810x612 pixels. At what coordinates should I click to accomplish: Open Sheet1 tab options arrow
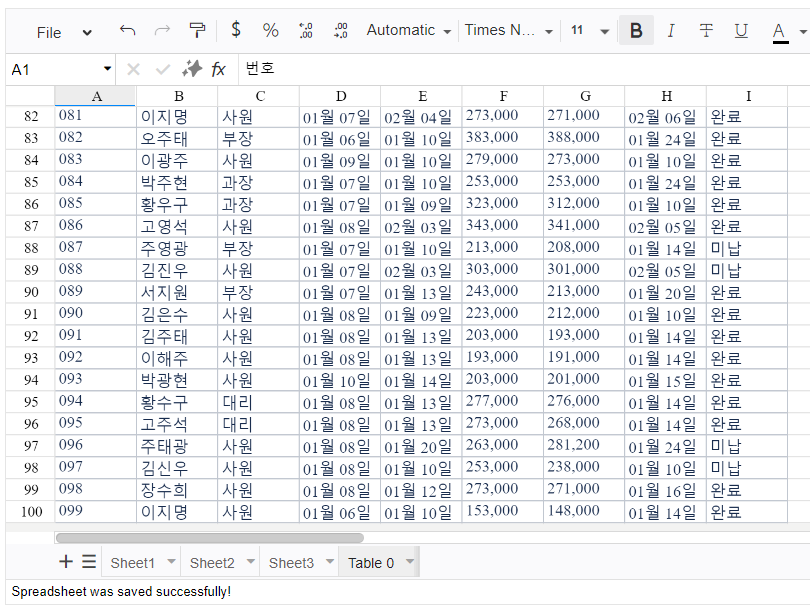[172, 561]
